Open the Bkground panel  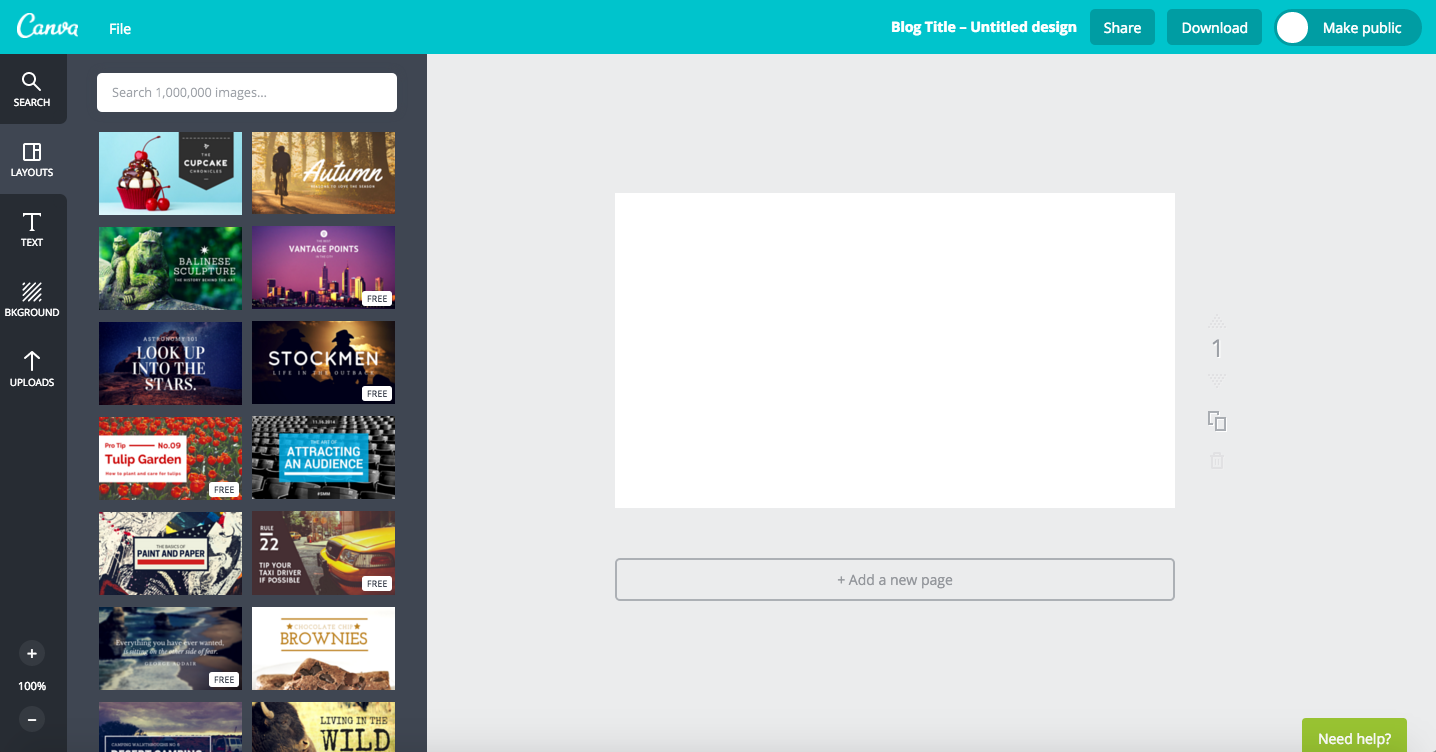pyautogui.click(x=32, y=299)
